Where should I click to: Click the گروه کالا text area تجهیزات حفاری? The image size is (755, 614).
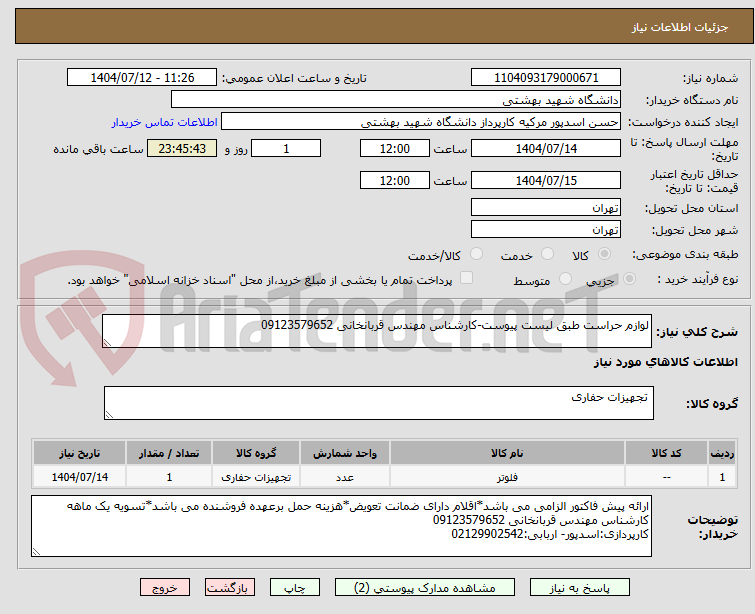click(x=379, y=403)
